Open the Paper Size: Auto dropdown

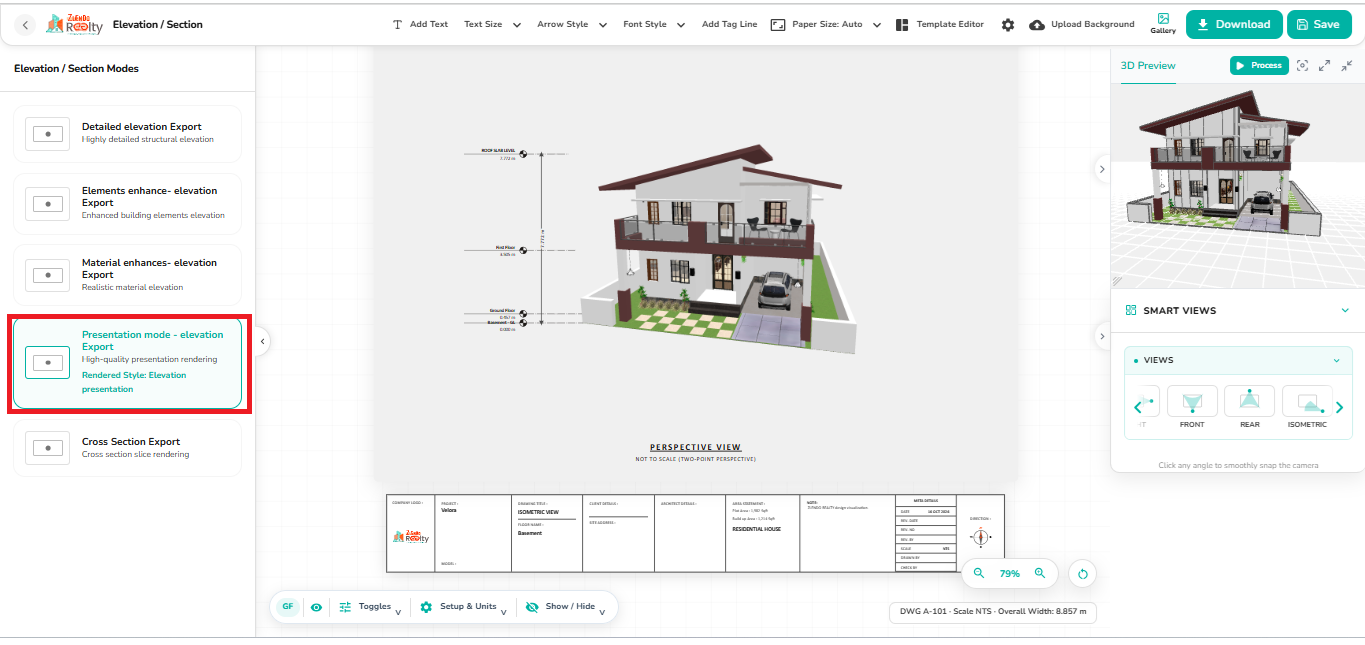click(x=826, y=24)
